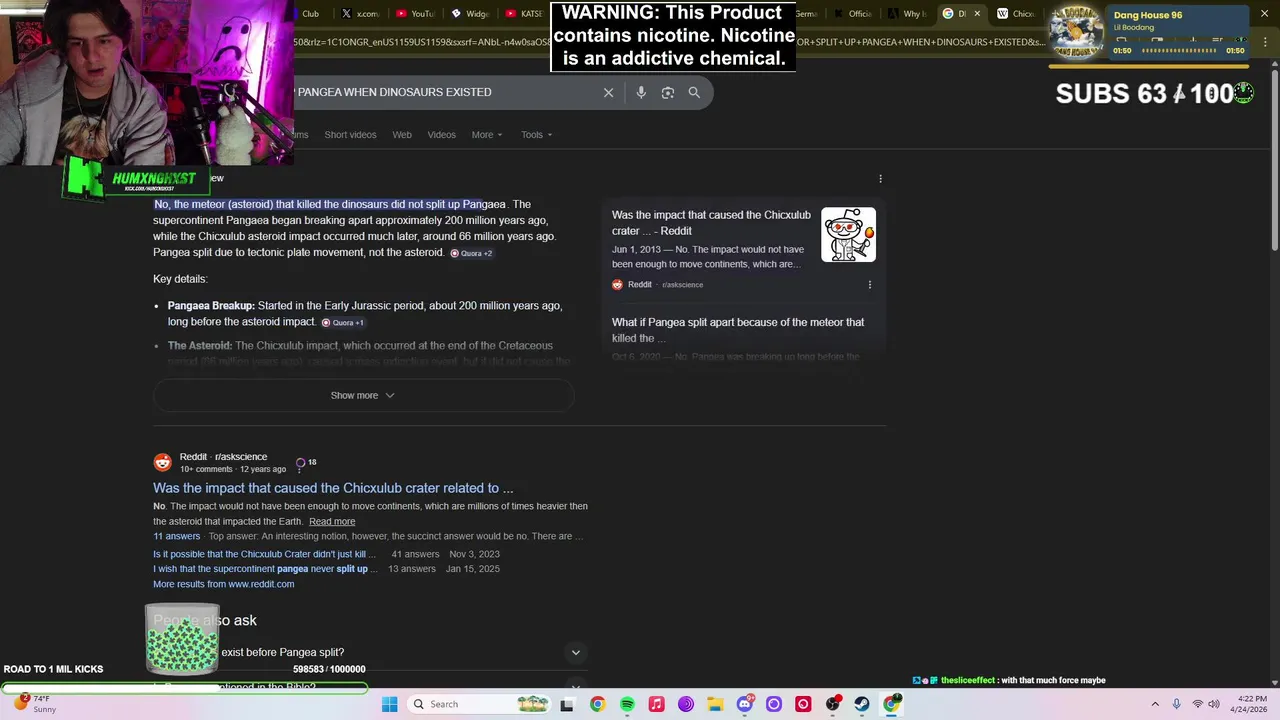Open 'More results from www.reddit.com'
Screen dimensions: 1280x720
pos(224,584)
